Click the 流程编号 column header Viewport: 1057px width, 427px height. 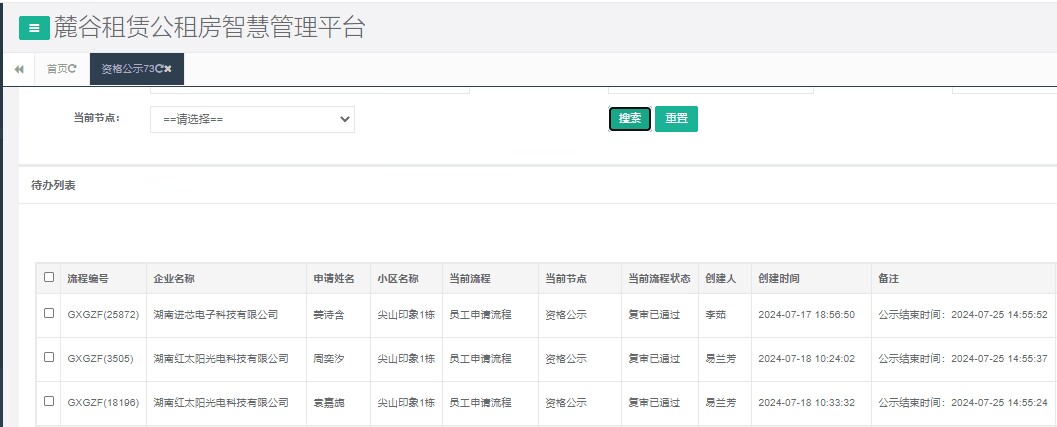(88, 279)
